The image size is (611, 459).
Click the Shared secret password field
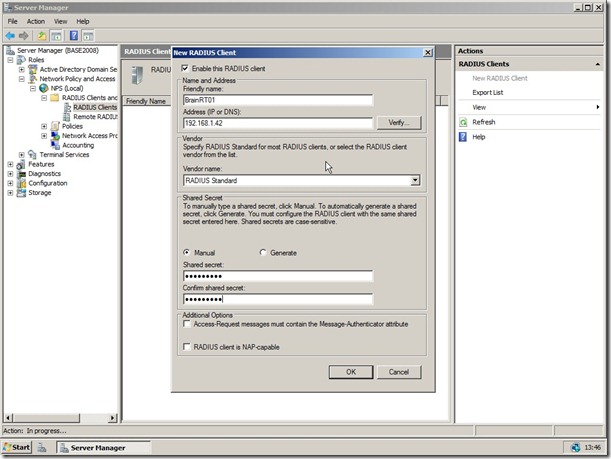(x=278, y=276)
